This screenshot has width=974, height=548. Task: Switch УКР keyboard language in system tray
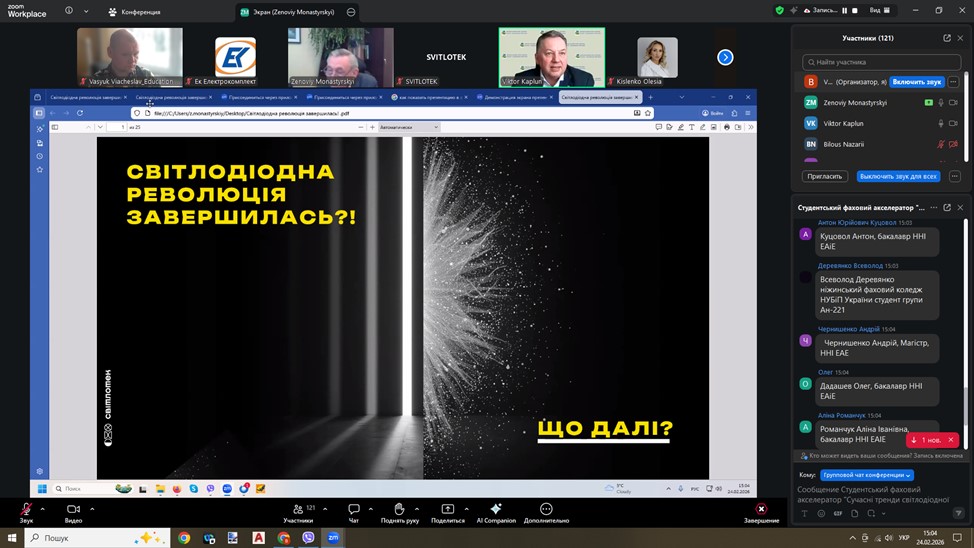[x=904, y=538]
